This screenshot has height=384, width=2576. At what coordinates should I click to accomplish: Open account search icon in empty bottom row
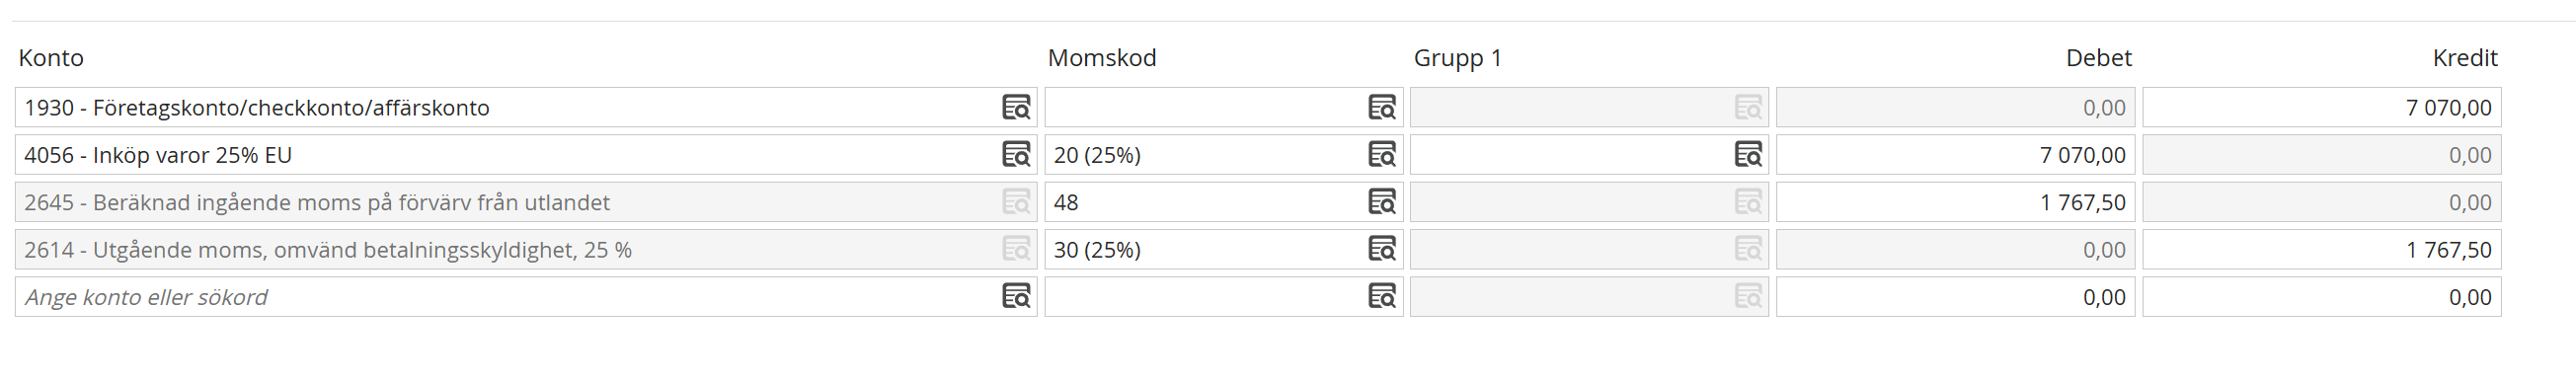tap(1016, 296)
